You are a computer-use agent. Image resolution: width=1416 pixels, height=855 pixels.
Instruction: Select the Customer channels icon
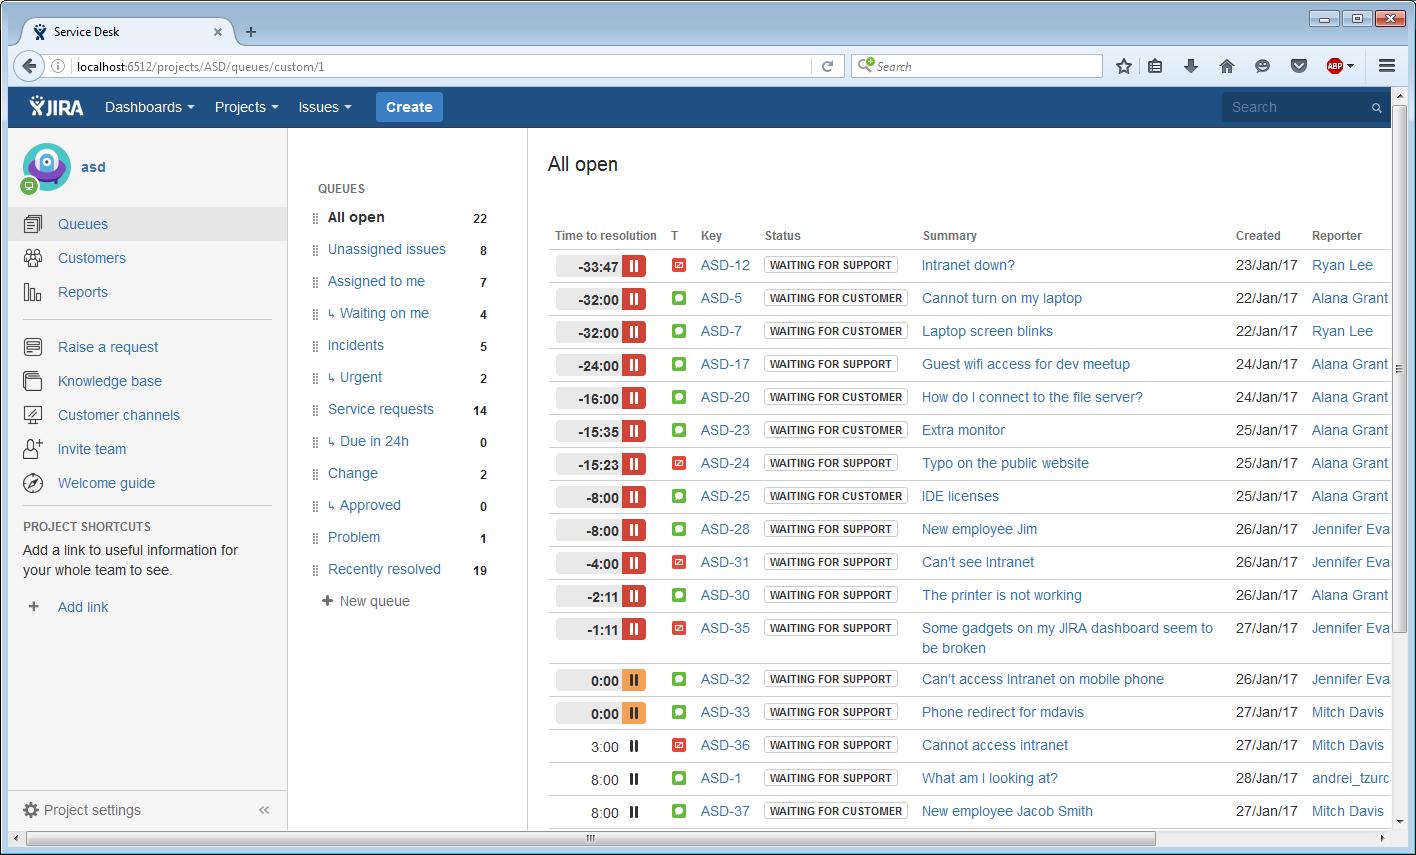click(33, 415)
